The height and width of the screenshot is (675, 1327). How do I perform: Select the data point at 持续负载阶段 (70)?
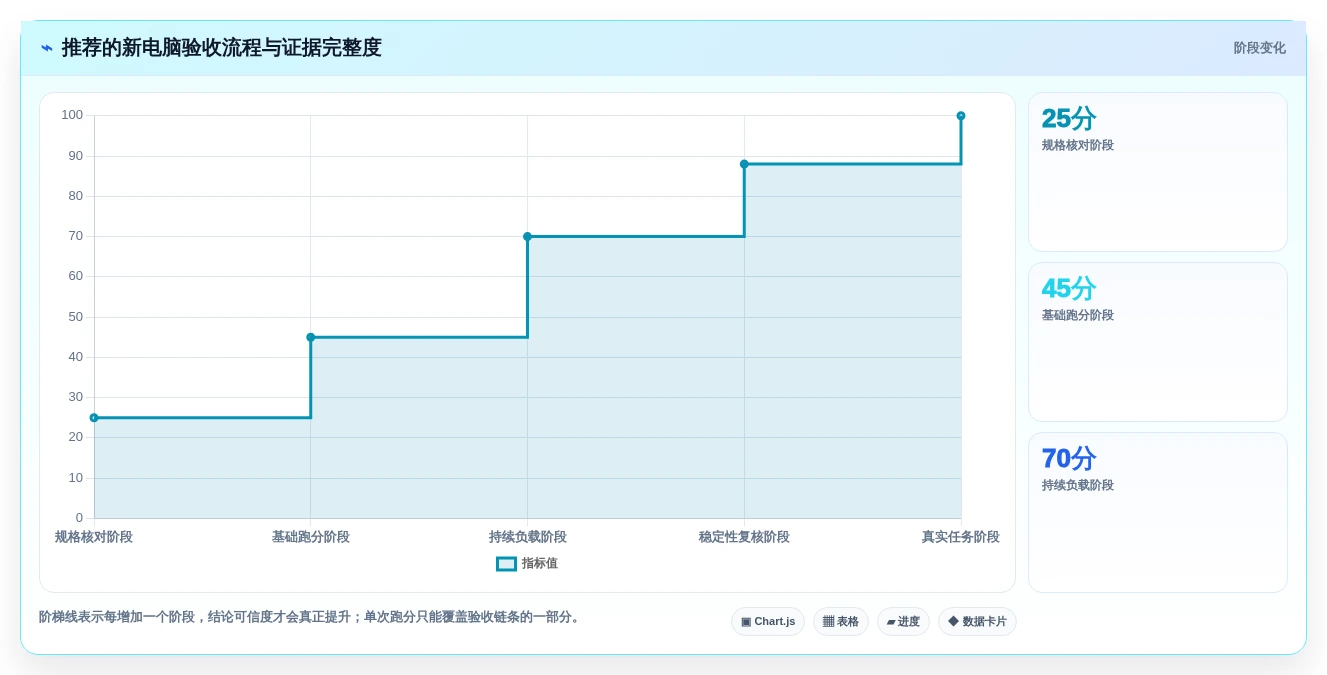coord(527,237)
